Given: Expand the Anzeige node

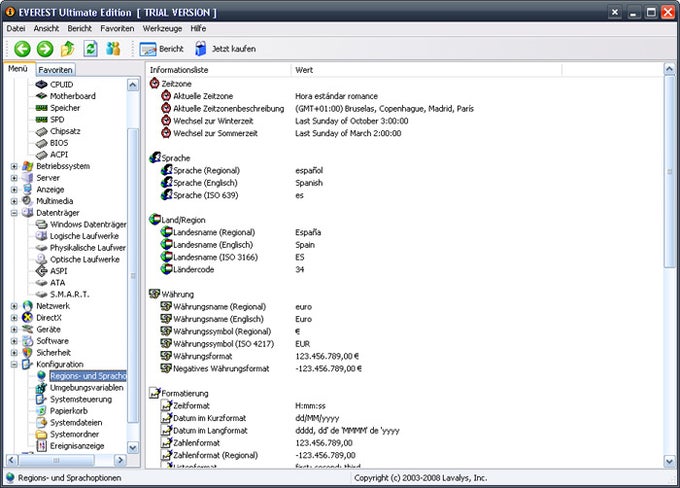Looking at the screenshot, I should tap(14, 190).
